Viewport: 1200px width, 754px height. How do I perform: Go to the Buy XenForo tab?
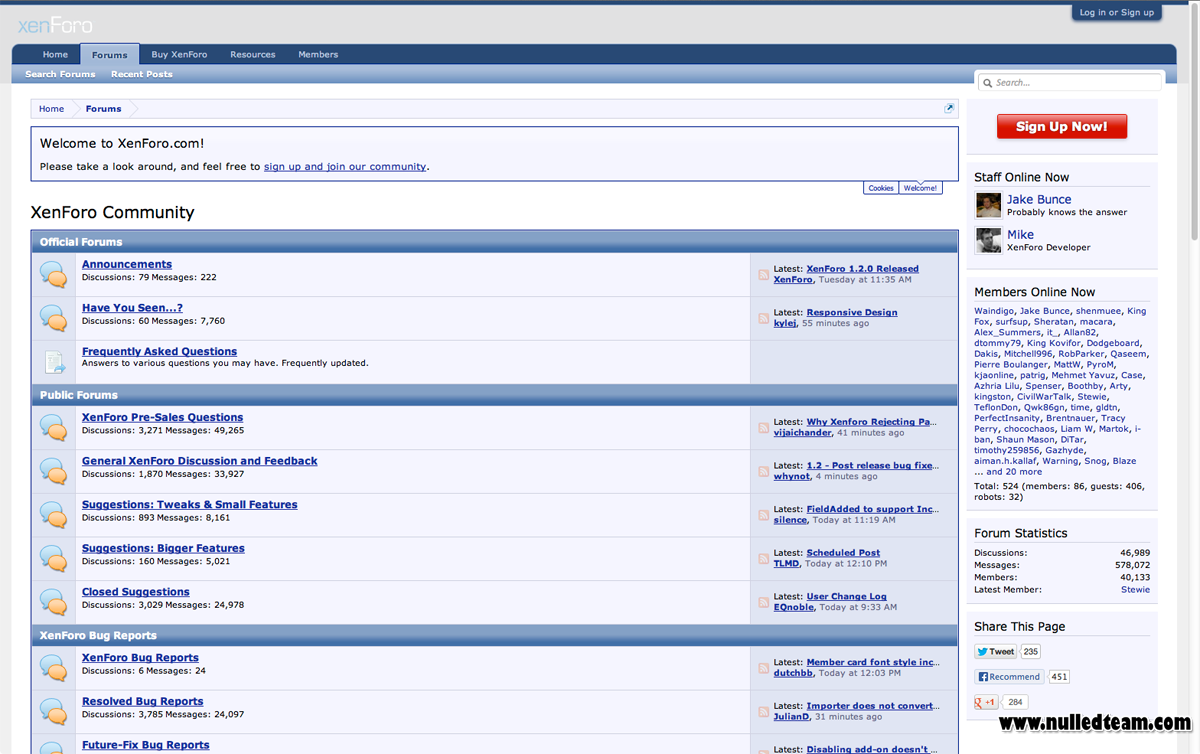click(x=179, y=55)
